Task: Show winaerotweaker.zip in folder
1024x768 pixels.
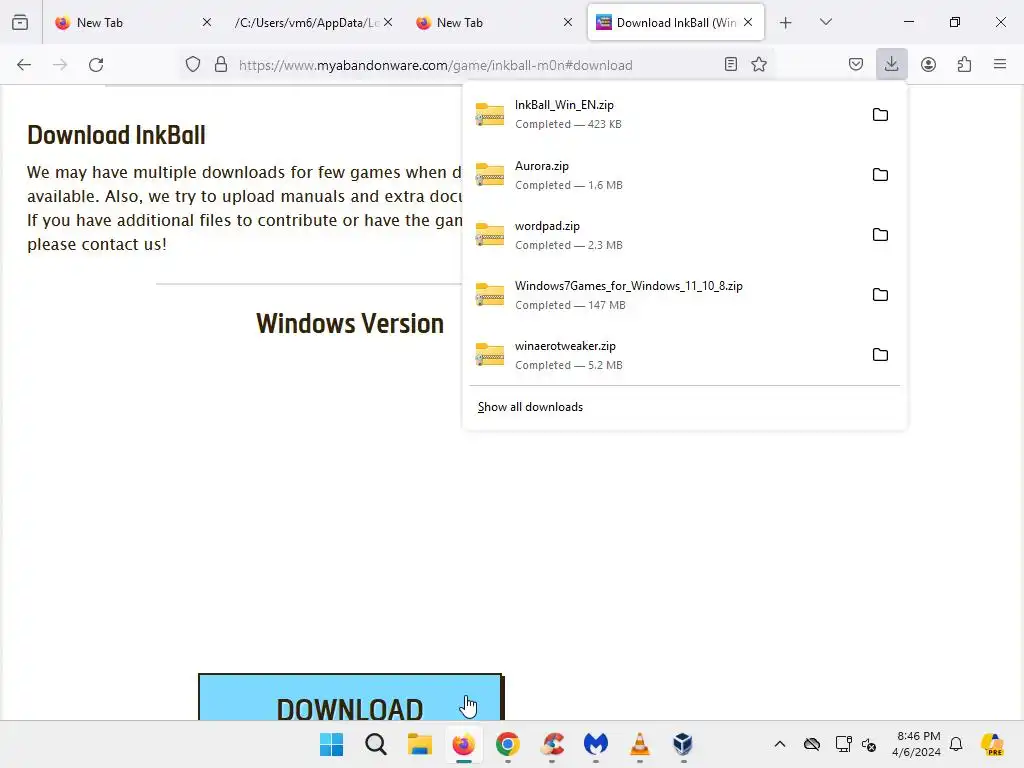Action: point(880,355)
